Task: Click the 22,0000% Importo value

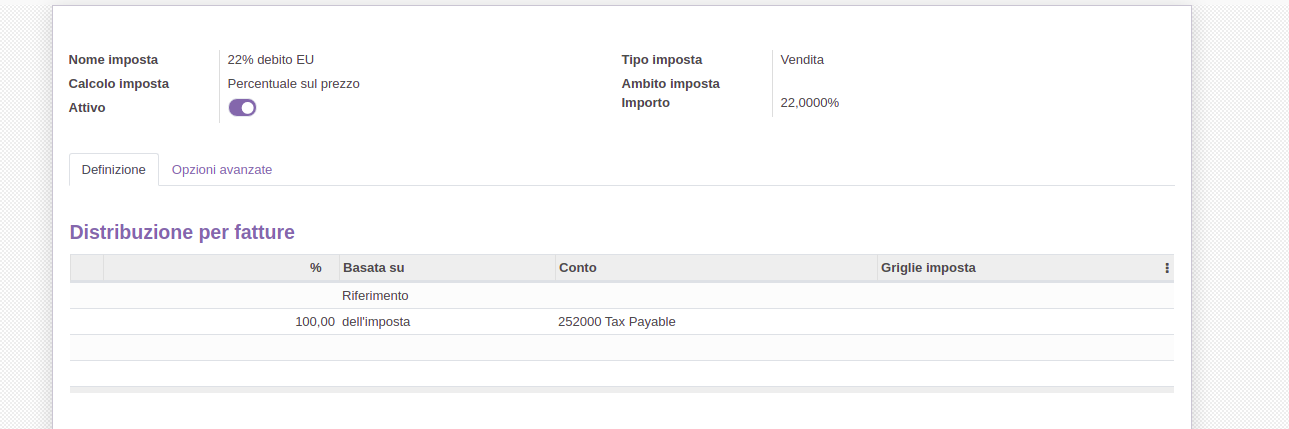Action: [x=810, y=103]
